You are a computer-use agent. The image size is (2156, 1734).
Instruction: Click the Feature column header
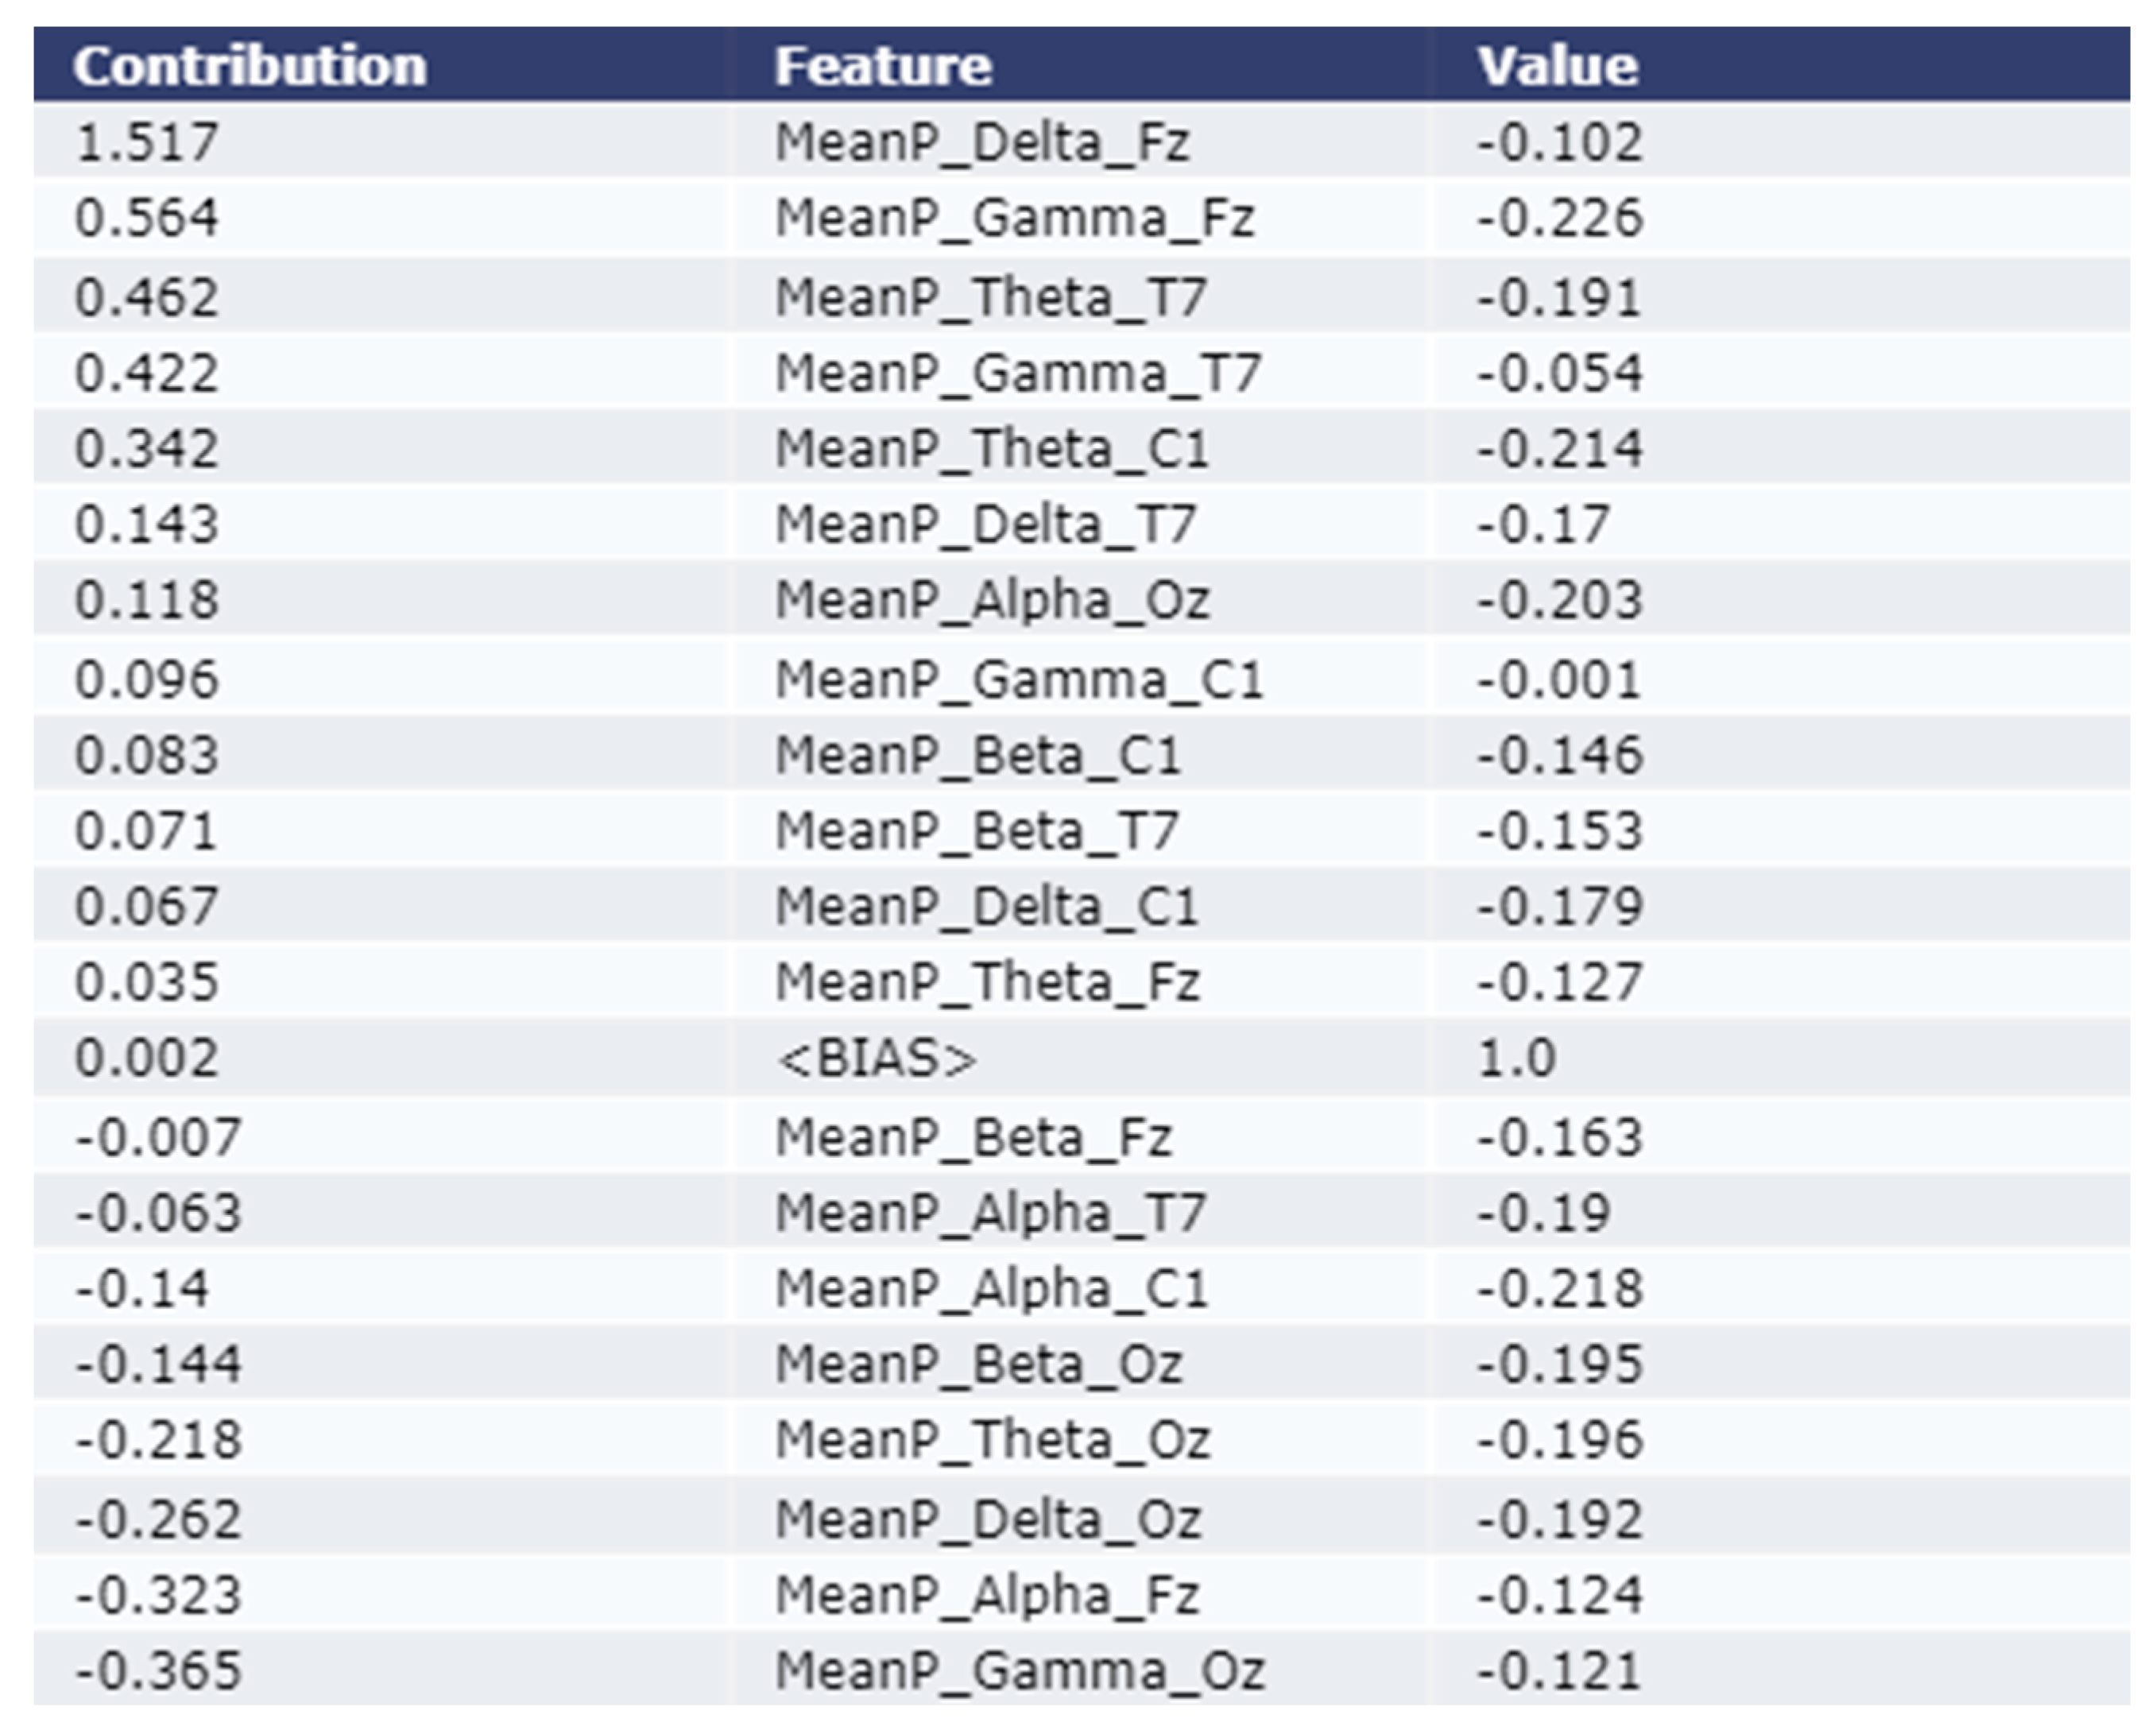(x=883, y=66)
